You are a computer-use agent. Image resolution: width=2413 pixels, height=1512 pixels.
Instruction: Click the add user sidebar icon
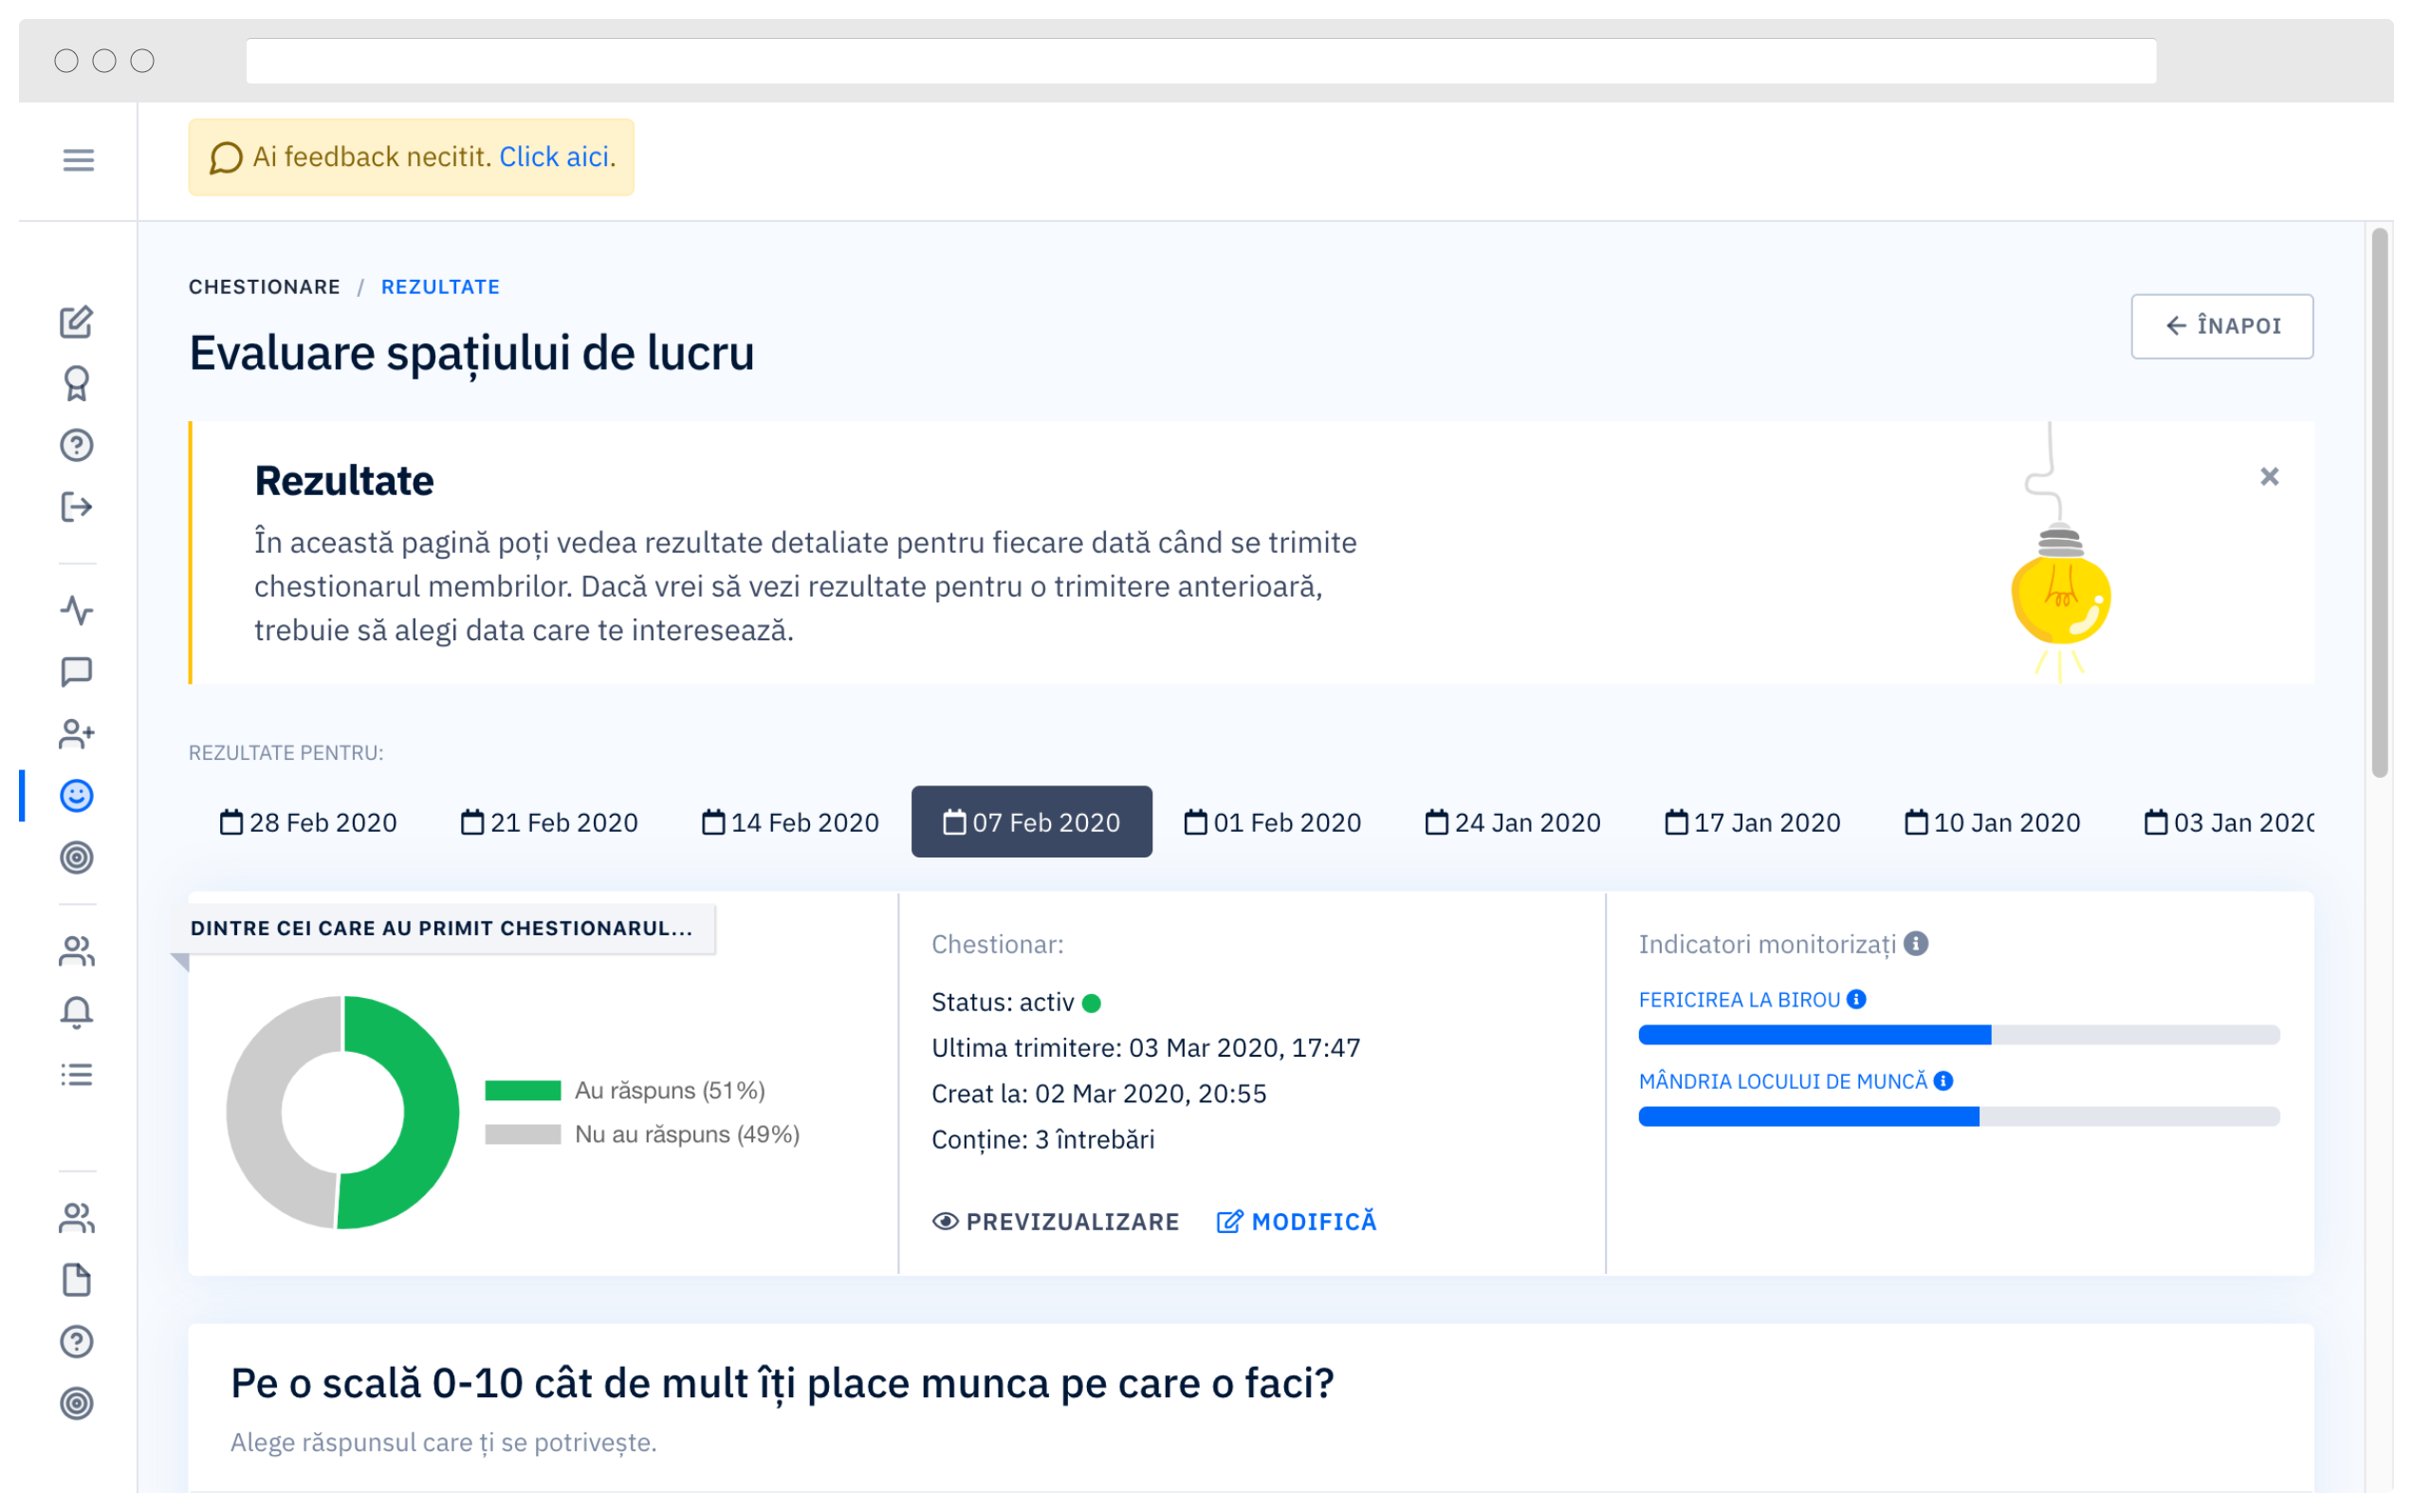point(77,734)
